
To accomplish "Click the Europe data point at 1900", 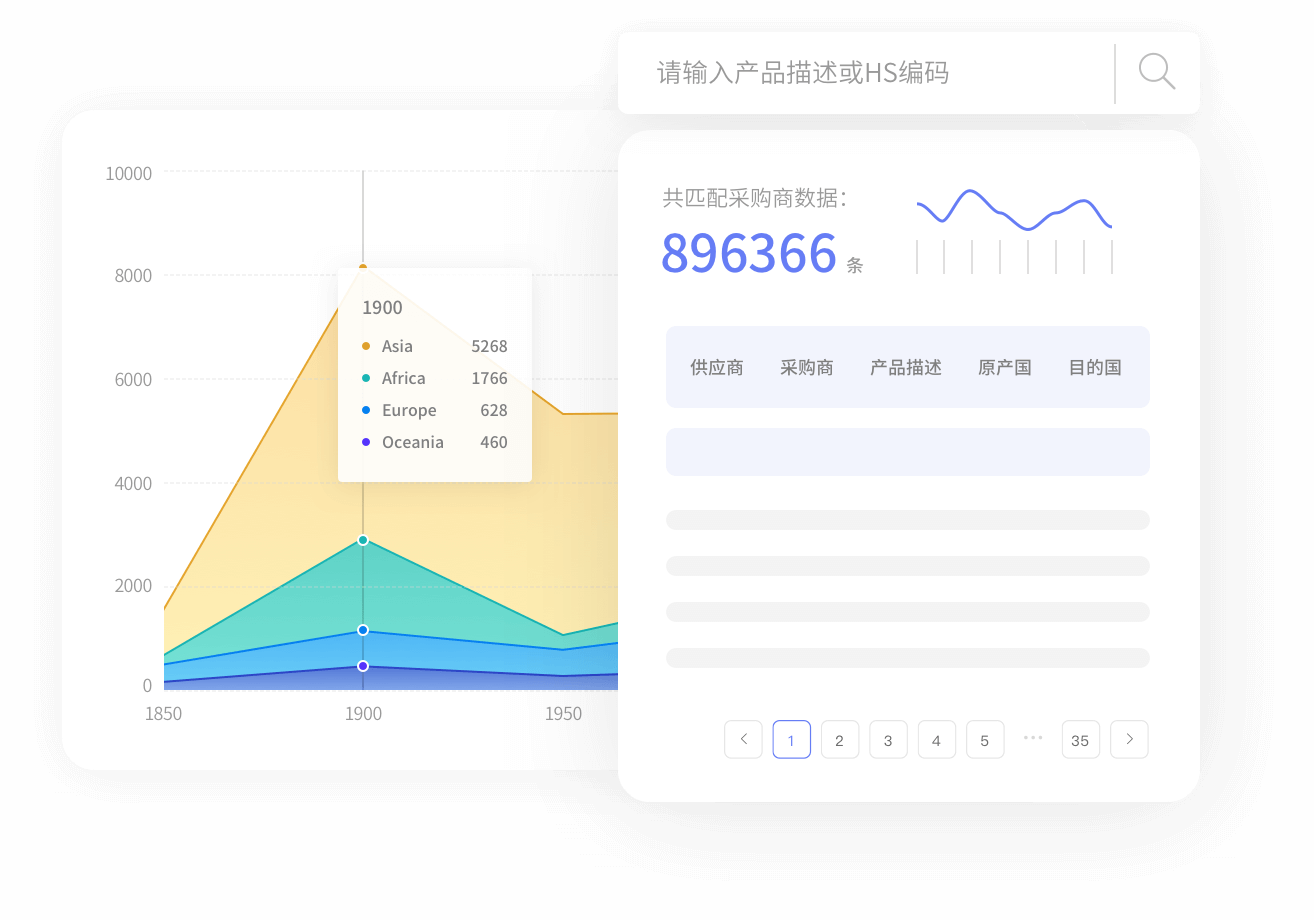I will pyautogui.click(x=363, y=630).
